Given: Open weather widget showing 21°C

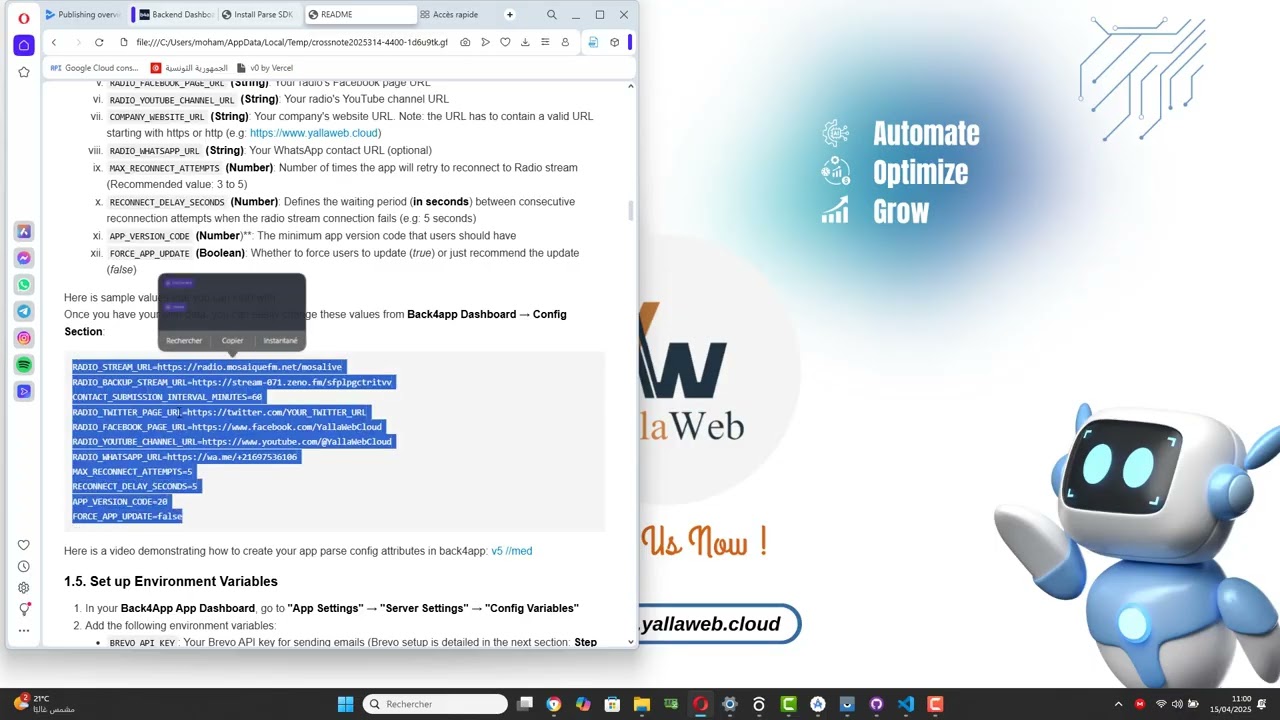Looking at the screenshot, I should tap(45, 704).
